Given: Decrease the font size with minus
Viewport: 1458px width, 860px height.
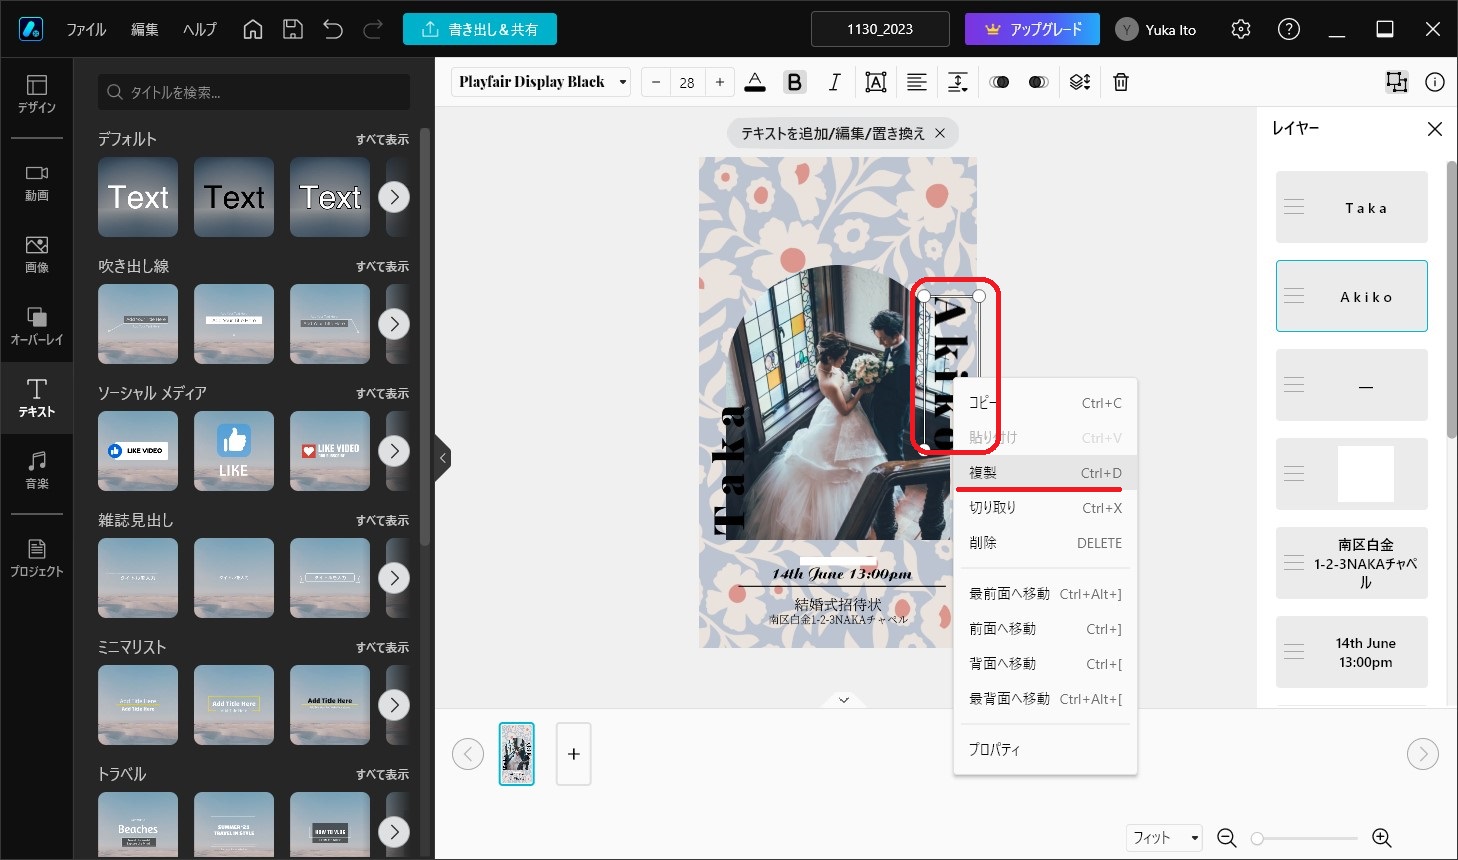Looking at the screenshot, I should pos(656,82).
